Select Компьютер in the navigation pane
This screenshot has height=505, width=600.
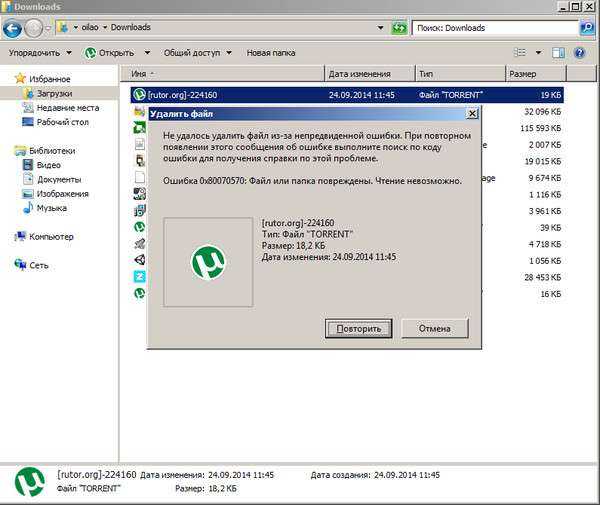51,237
